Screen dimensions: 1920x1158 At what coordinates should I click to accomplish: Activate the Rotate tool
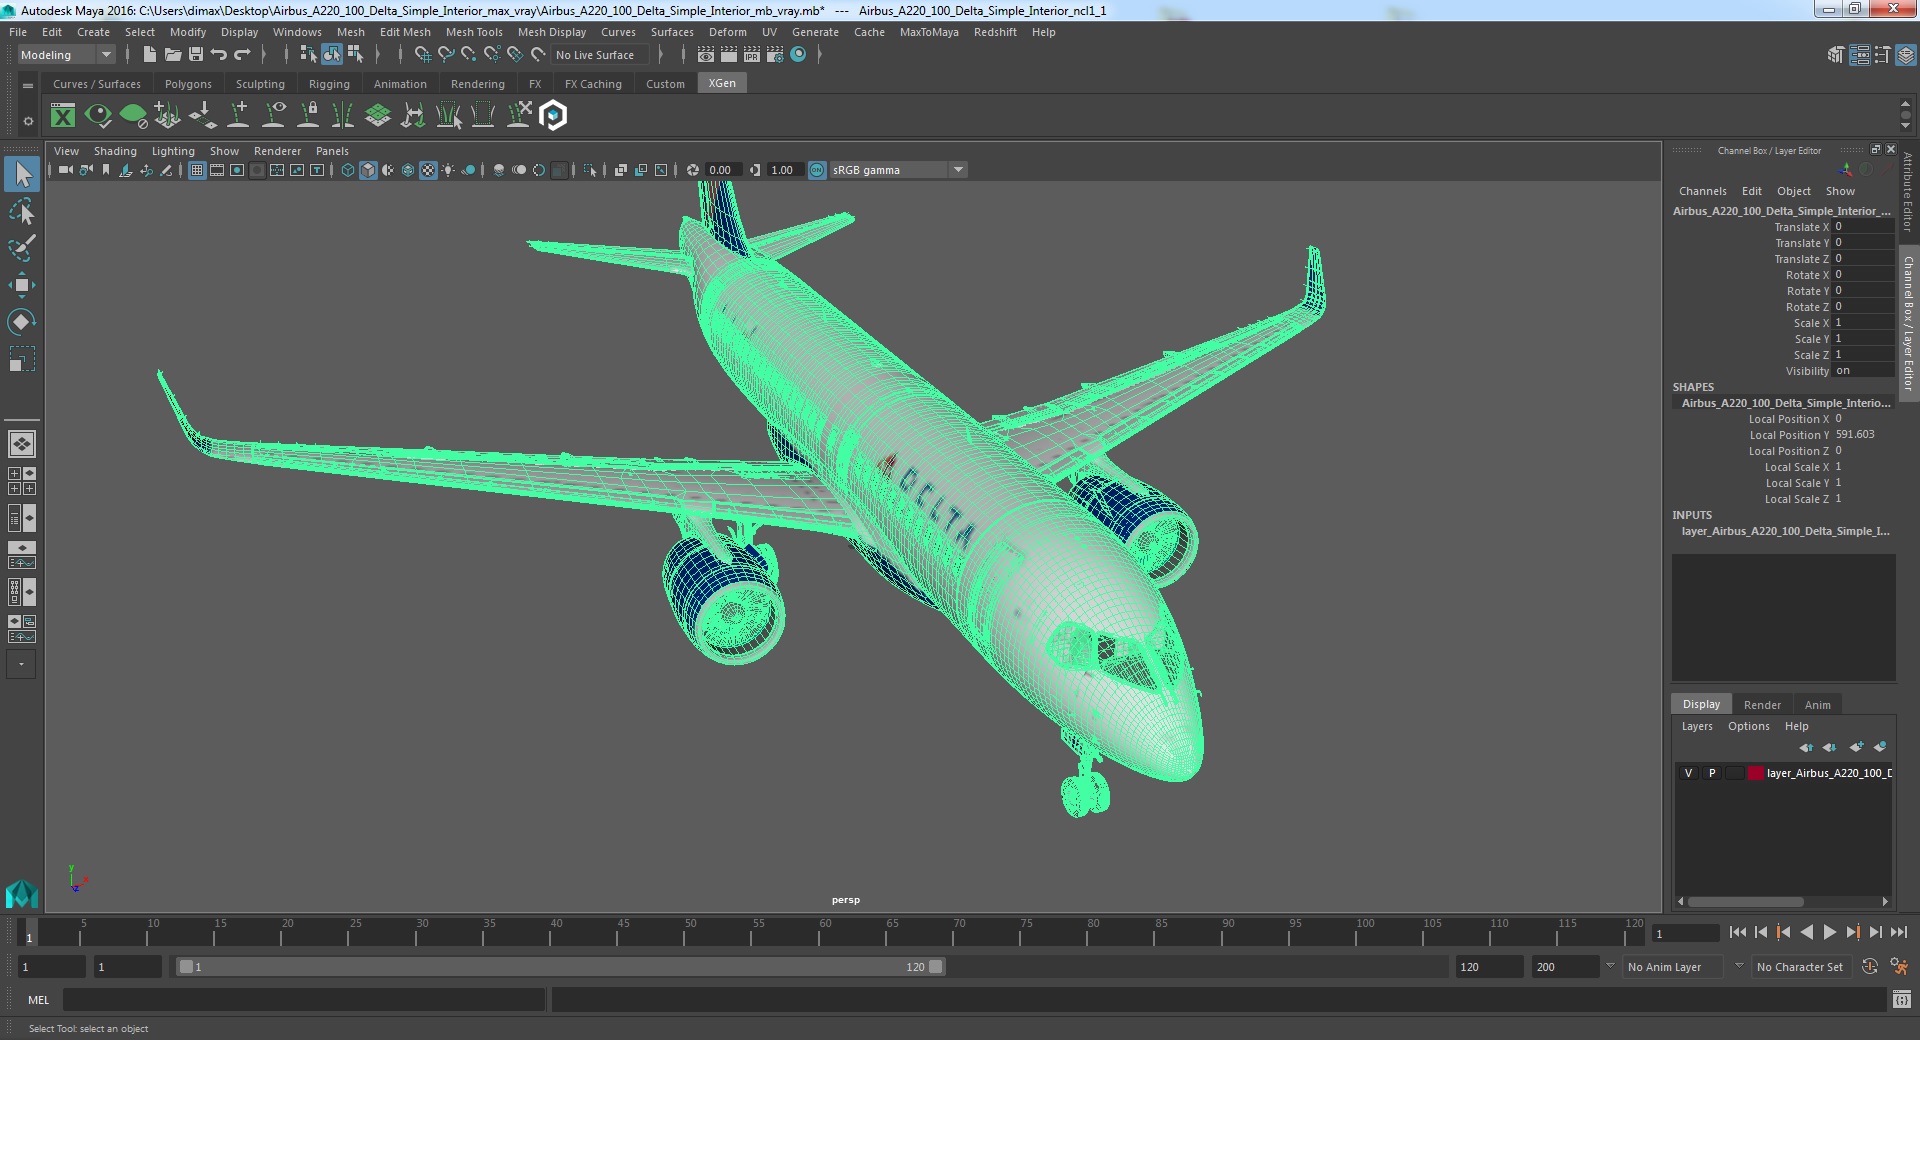(x=21, y=321)
